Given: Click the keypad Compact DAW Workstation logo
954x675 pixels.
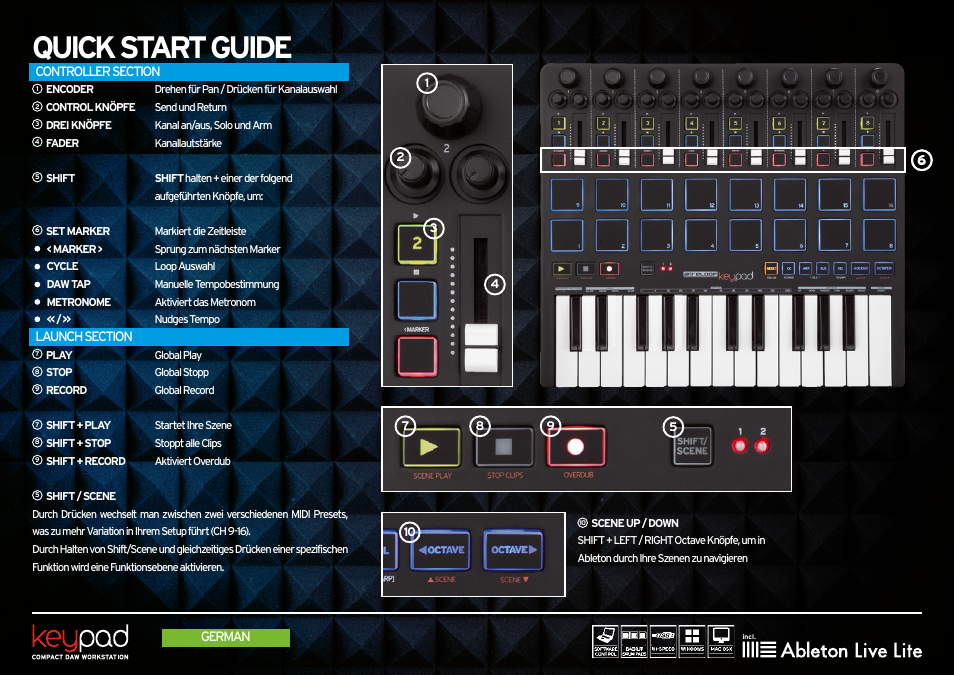Looking at the screenshot, I should (80, 642).
